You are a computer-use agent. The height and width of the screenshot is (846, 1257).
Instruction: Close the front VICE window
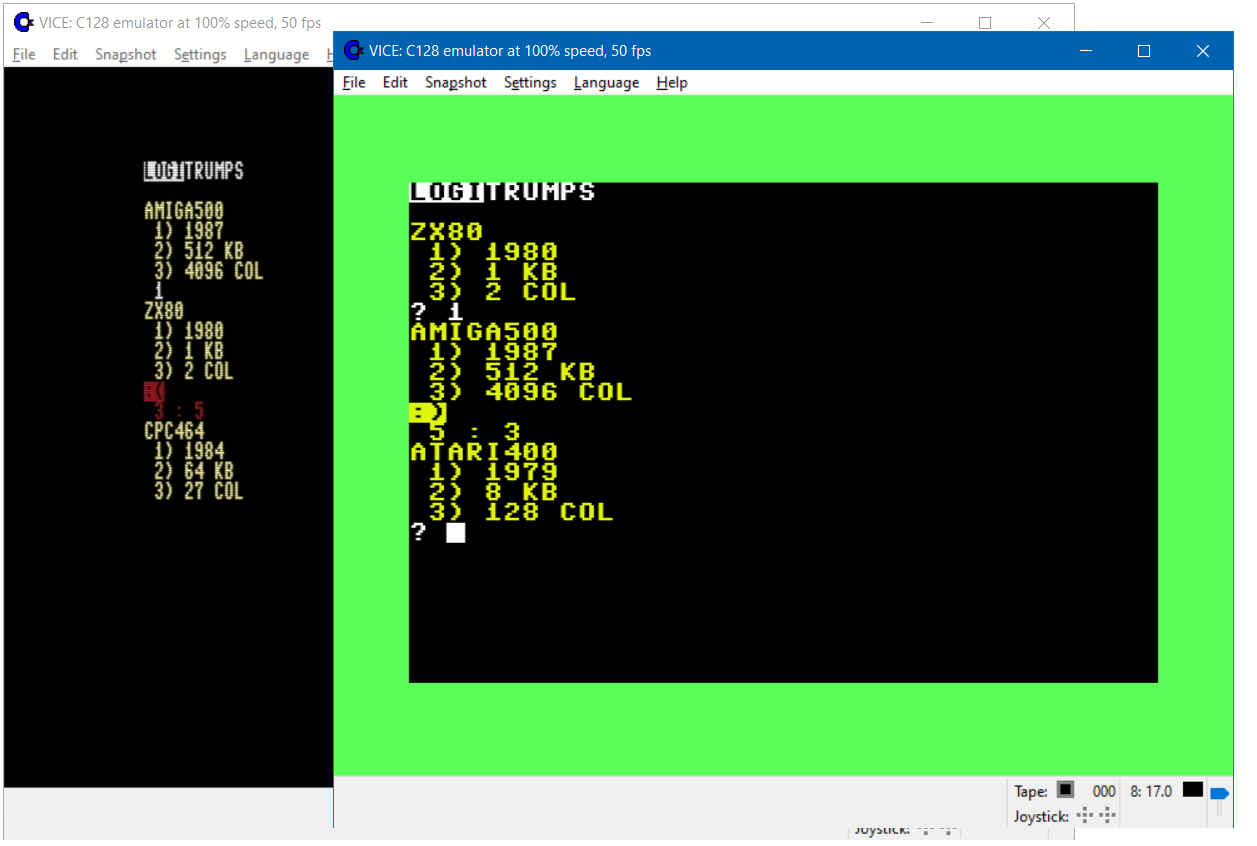[x=1203, y=51]
